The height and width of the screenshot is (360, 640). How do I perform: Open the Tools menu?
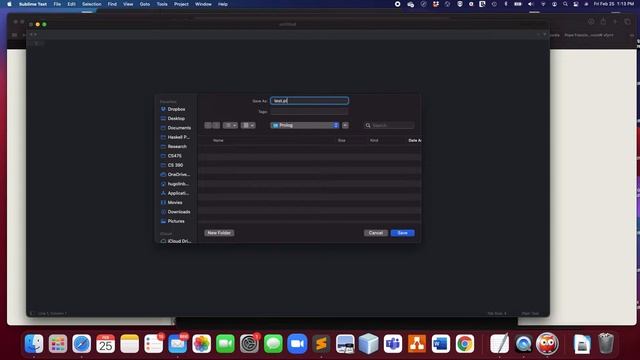coord(162,4)
